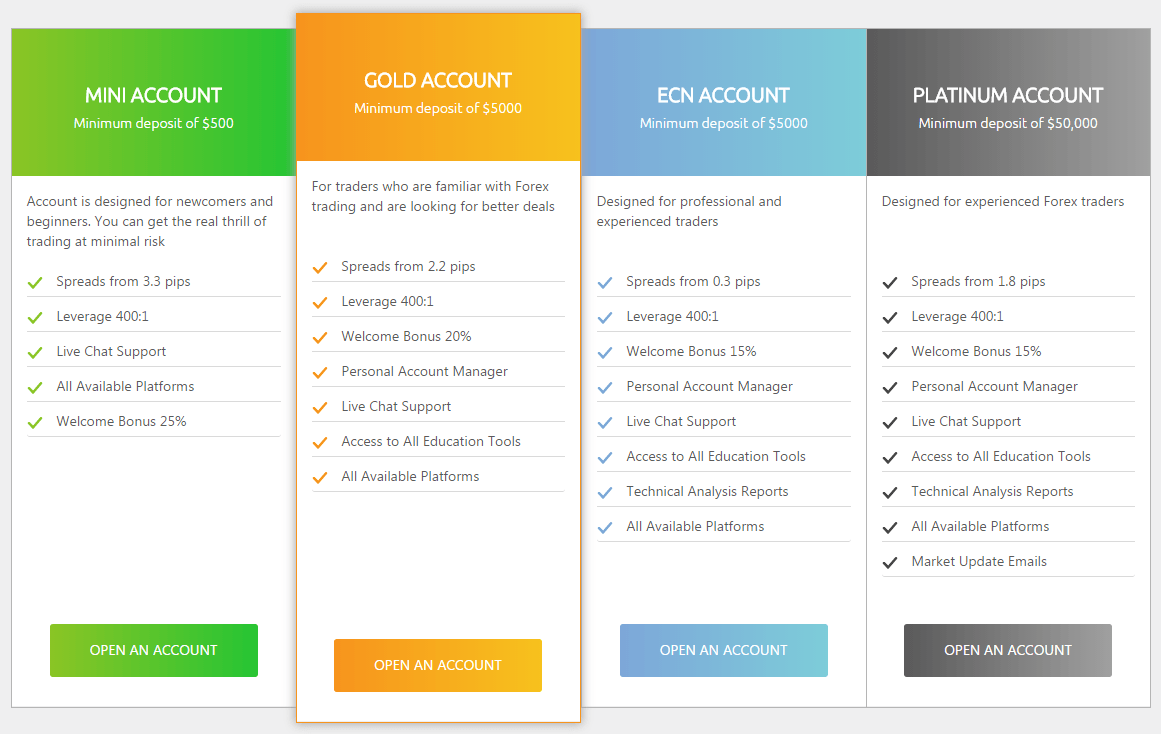
Task: Select the checkmark next to Live Chat Support in Mini
Action: pyautogui.click(x=34, y=351)
